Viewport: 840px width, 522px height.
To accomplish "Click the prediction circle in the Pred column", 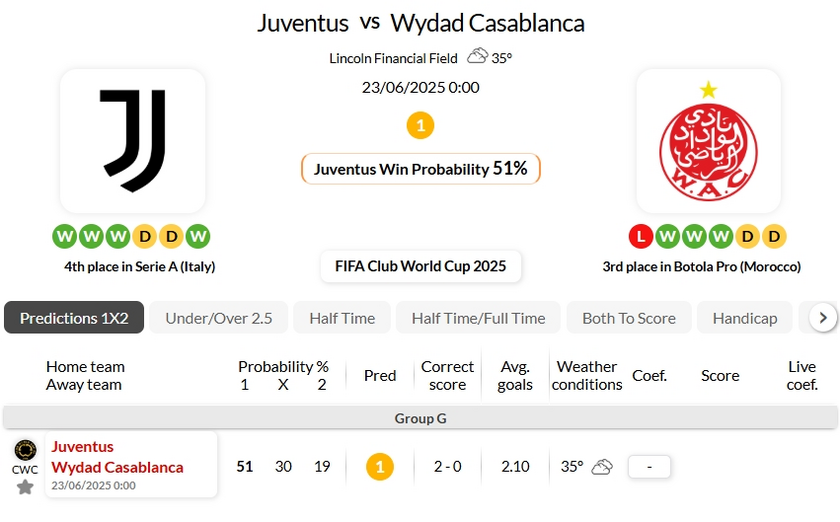I will click(x=379, y=466).
